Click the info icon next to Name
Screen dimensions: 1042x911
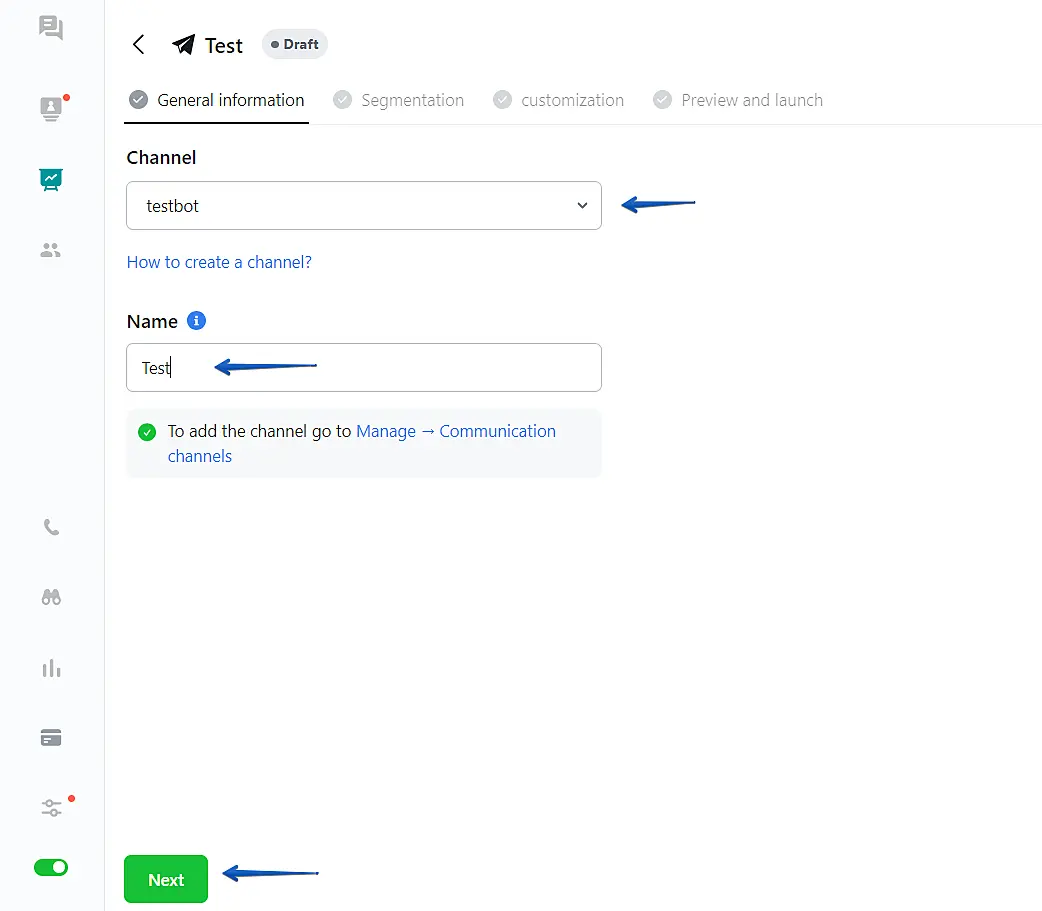(196, 321)
